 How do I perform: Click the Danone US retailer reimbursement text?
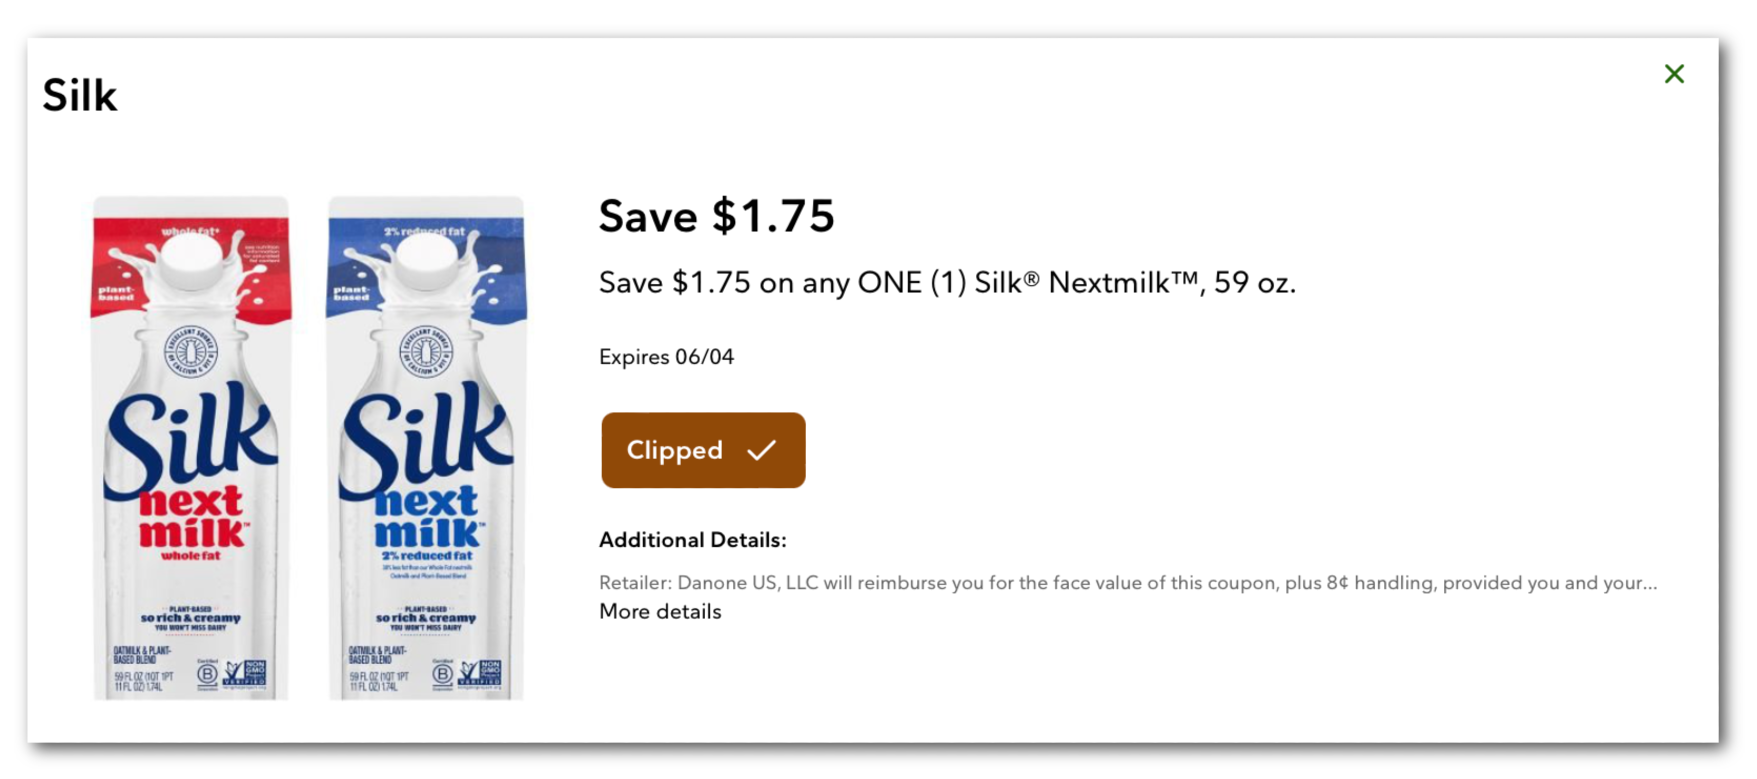[1127, 583]
